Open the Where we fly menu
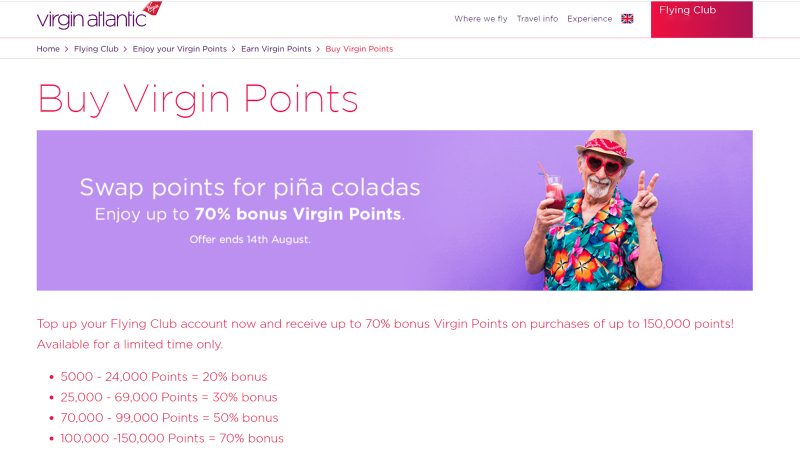This screenshot has height=450, width=800. tap(481, 19)
